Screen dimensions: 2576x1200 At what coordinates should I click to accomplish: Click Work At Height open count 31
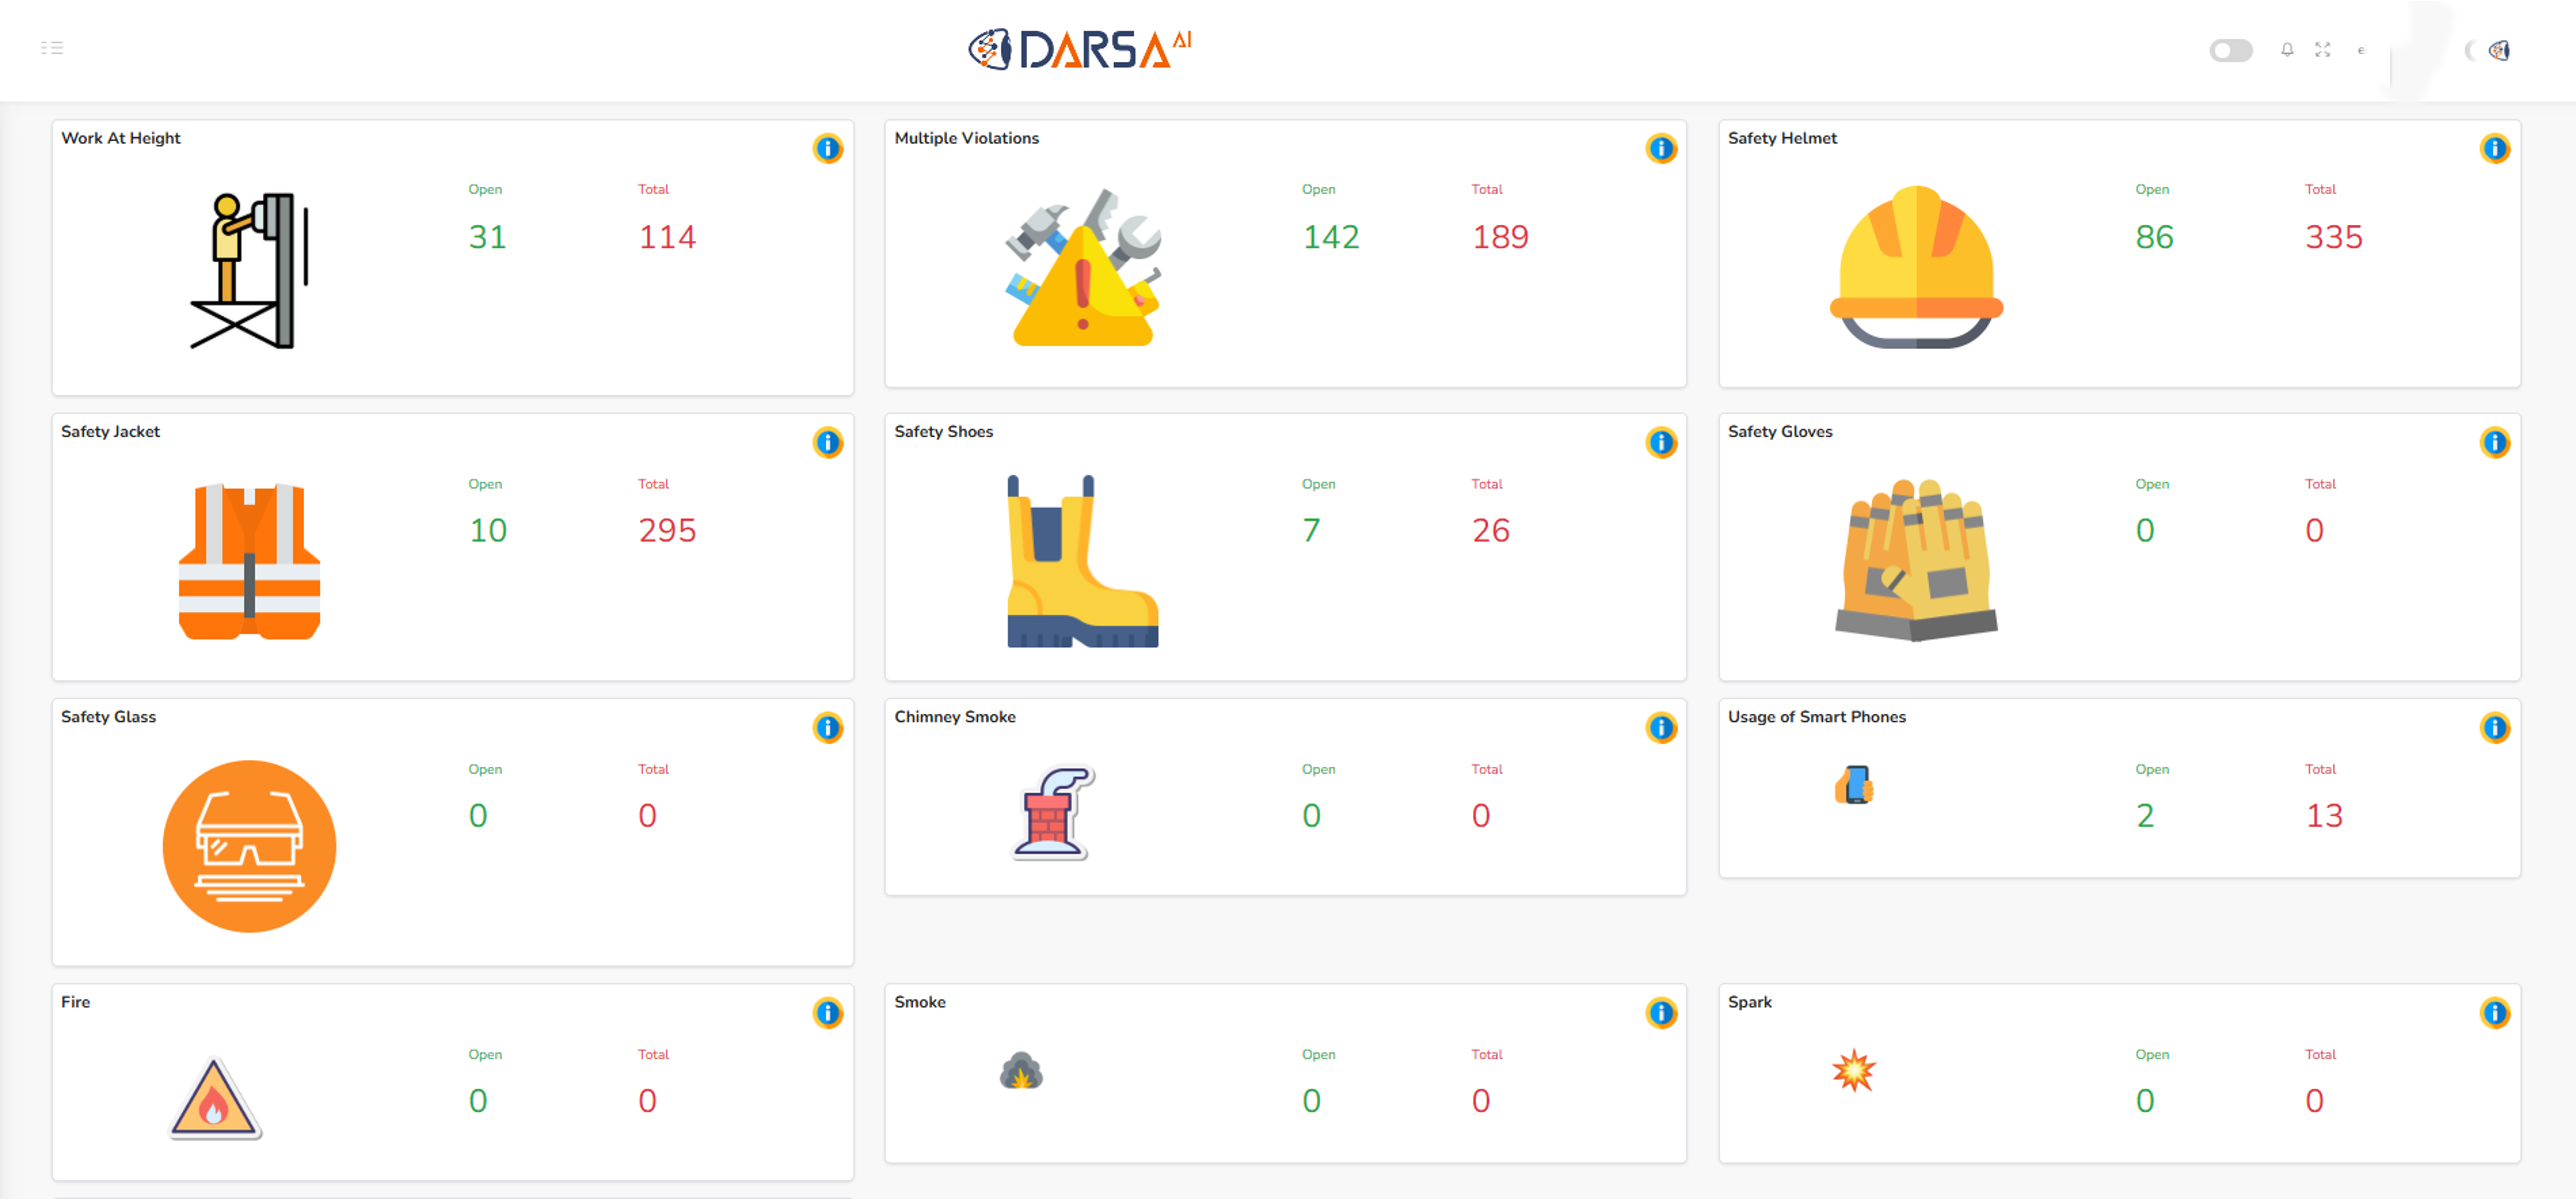(488, 237)
